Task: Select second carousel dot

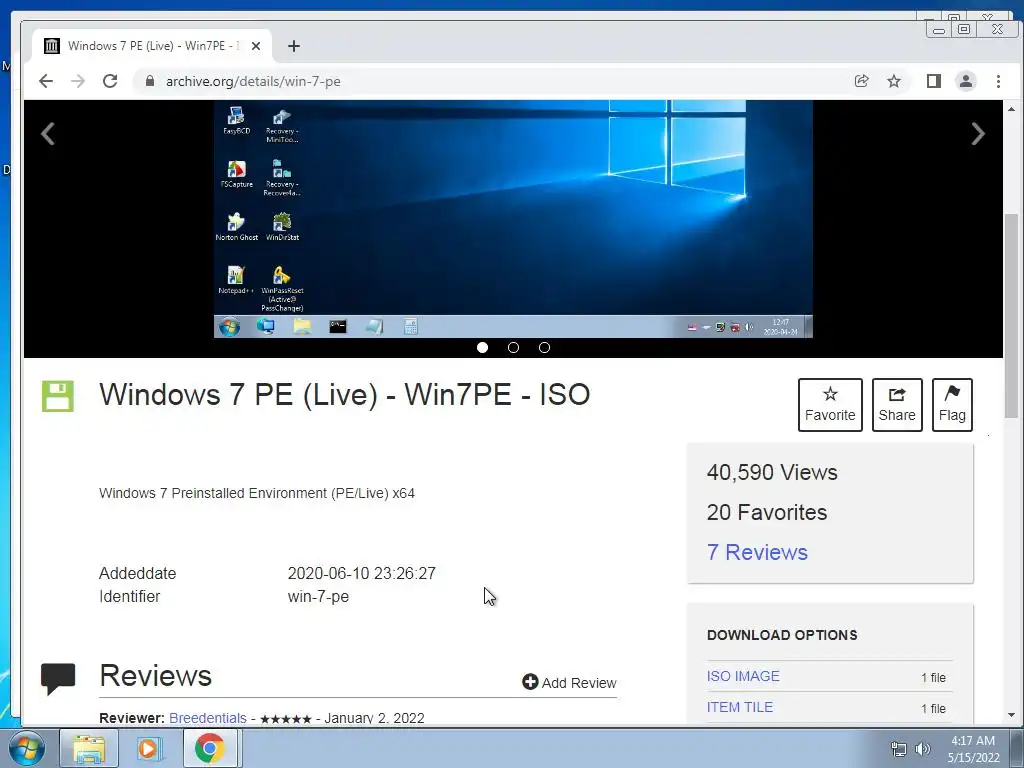Action: point(513,347)
